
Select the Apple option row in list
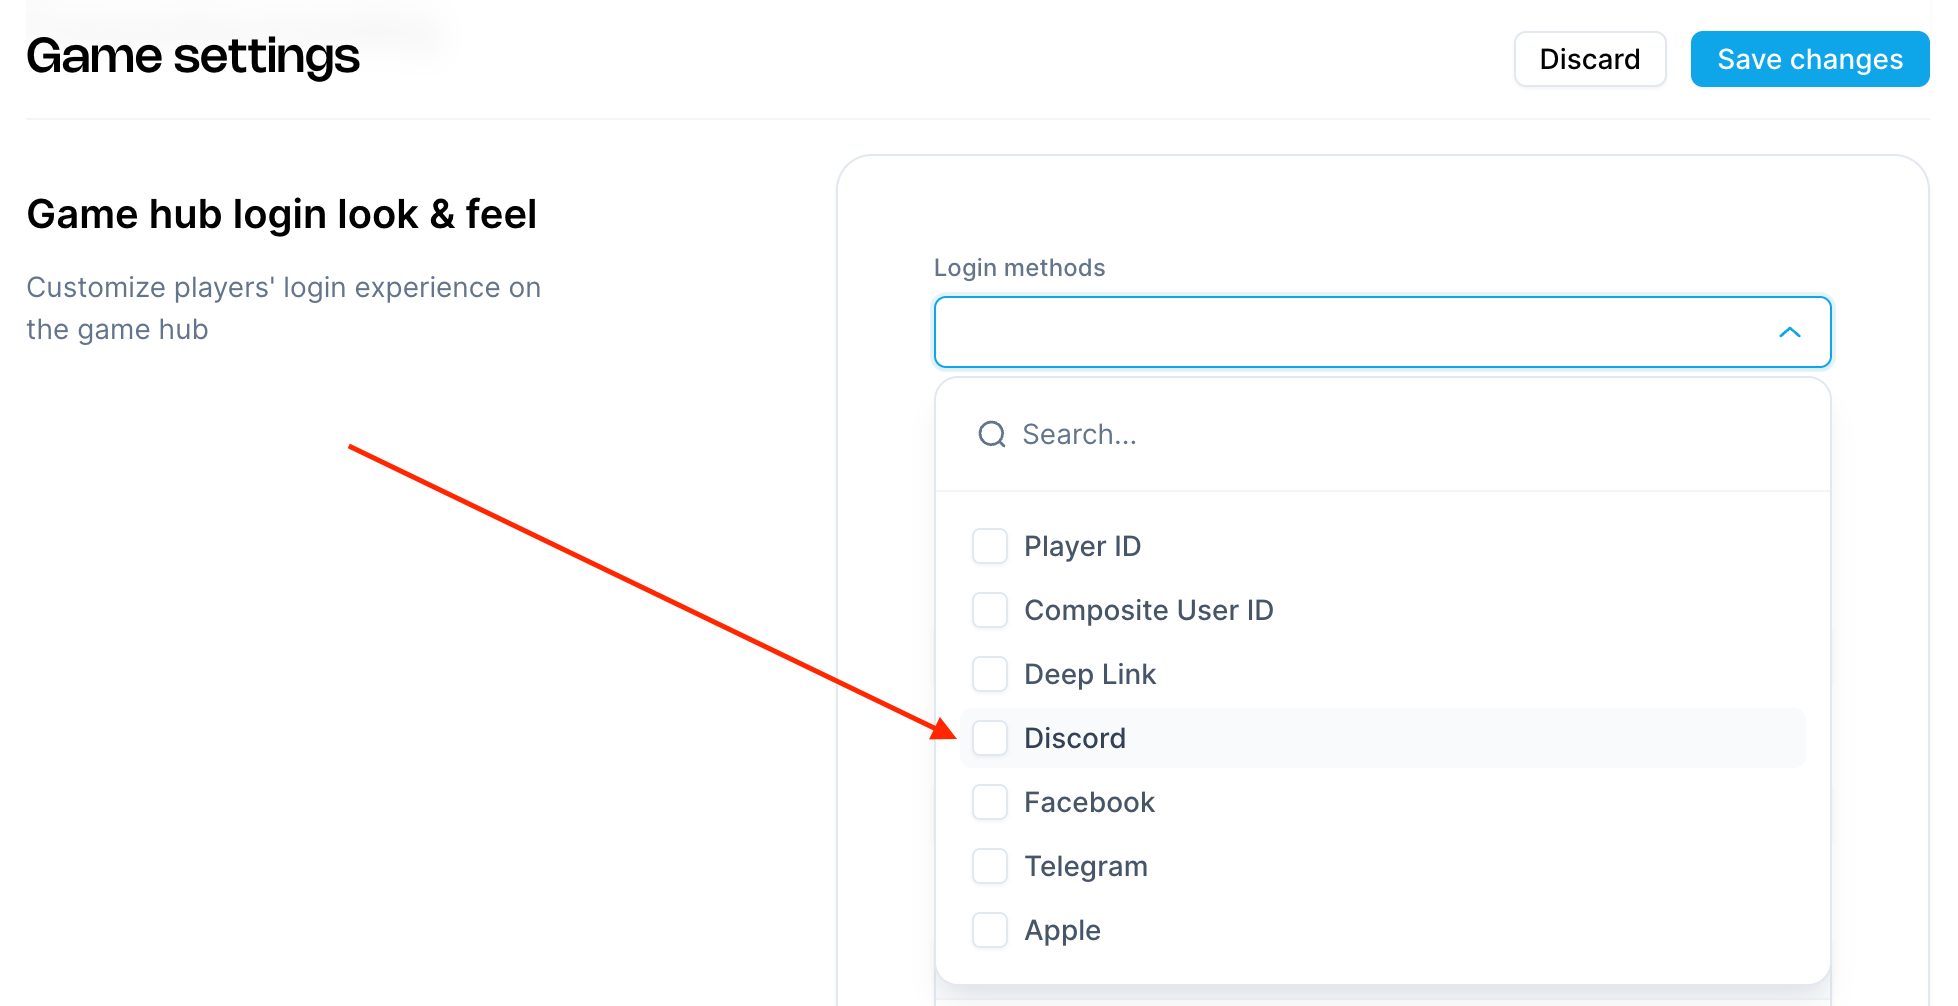tap(1062, 930)
